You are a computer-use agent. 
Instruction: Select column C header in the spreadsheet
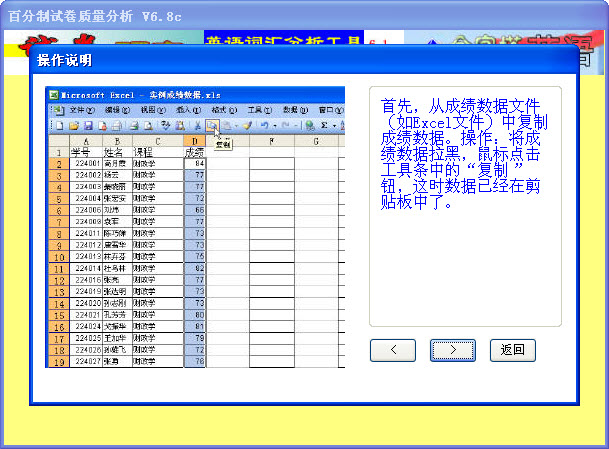click(158, 141)
